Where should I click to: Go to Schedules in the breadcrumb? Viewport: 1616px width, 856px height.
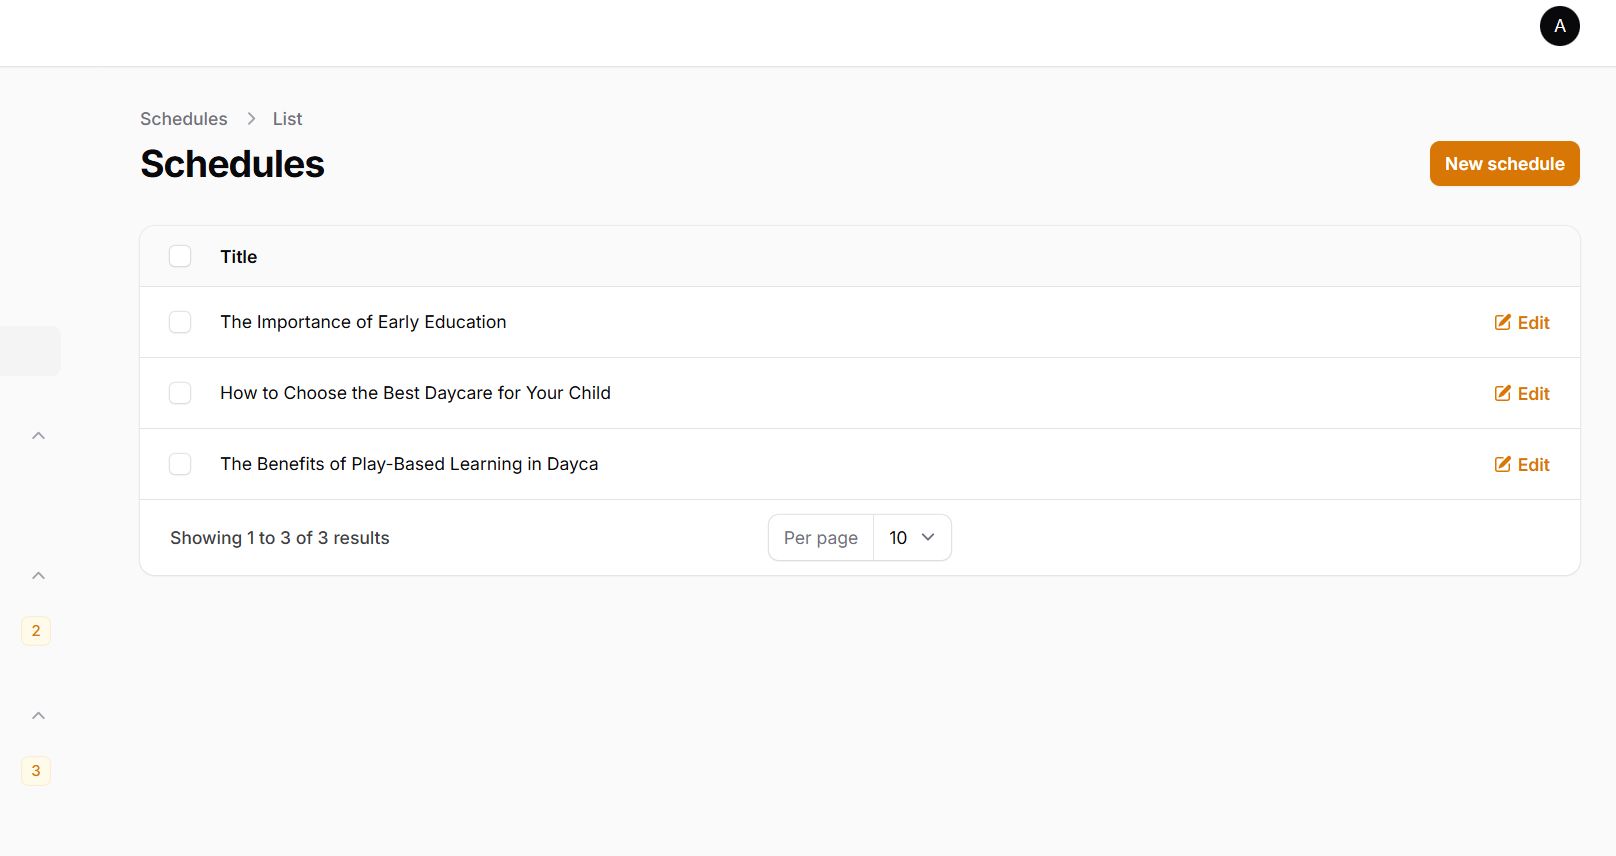(x=184, y=119)
